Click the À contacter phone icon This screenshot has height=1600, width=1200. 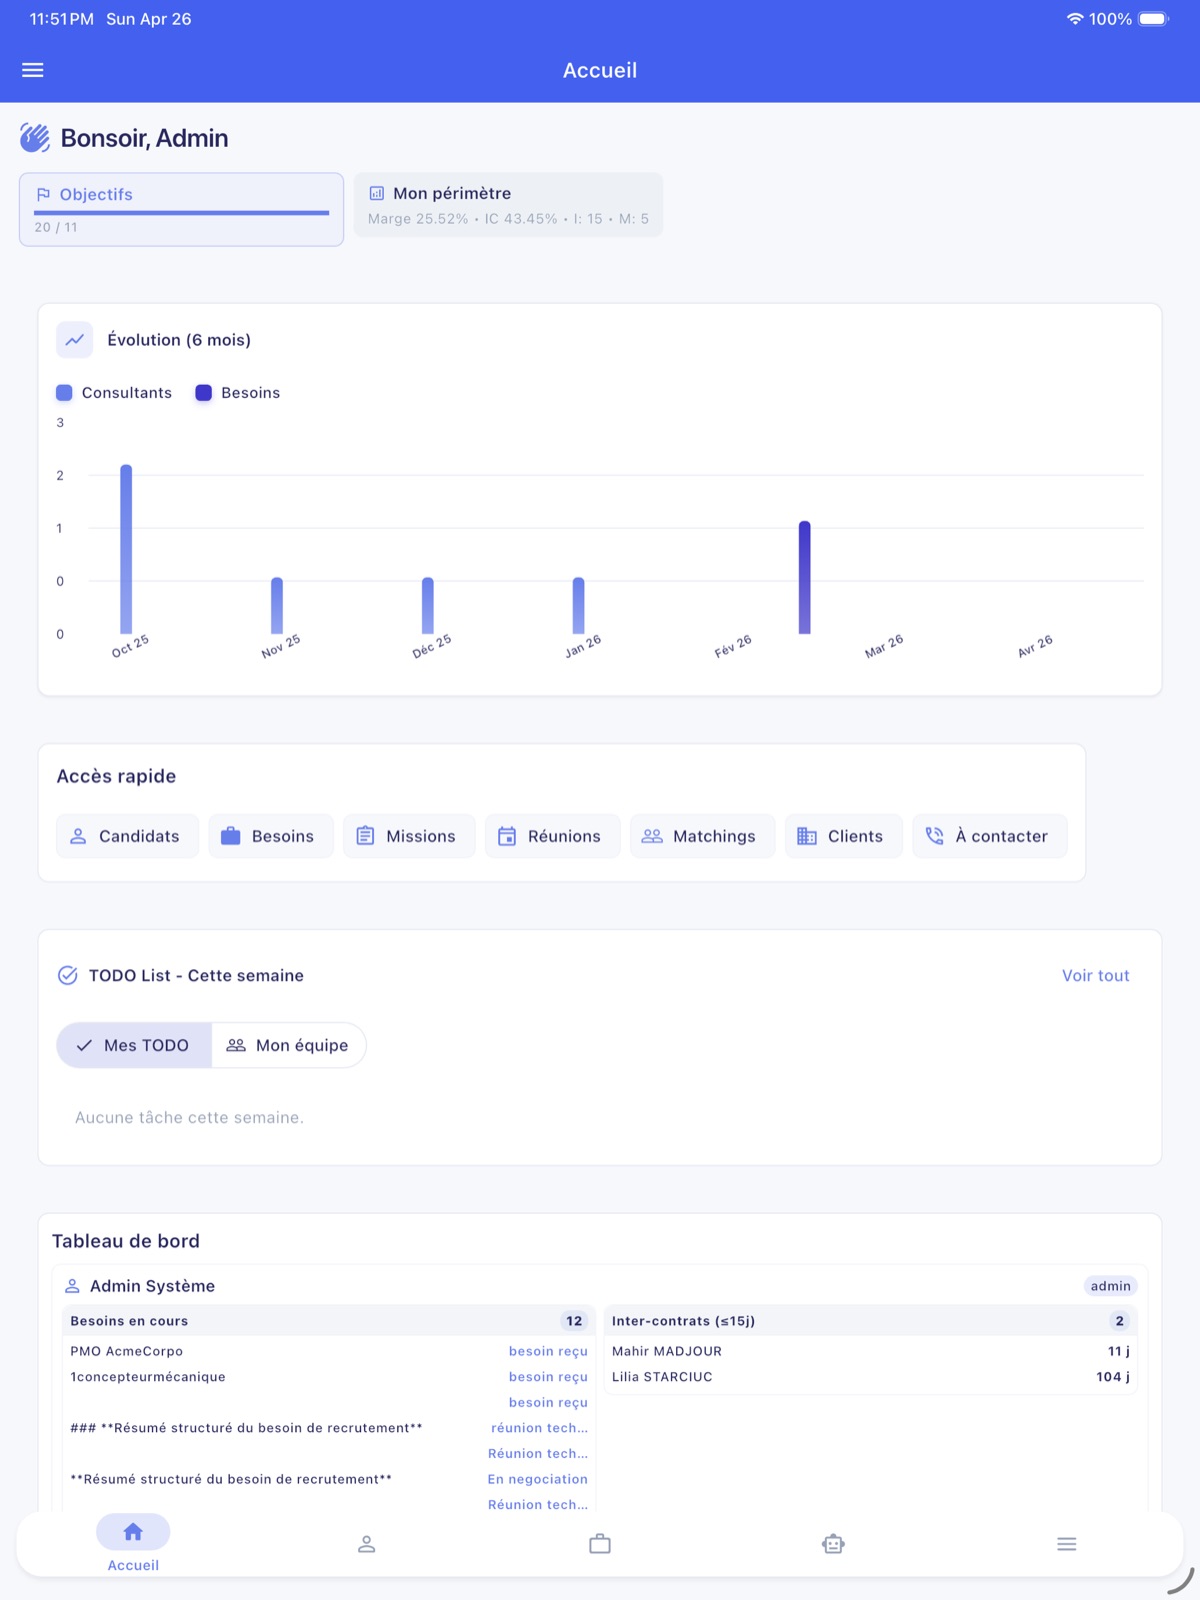point(934,836)
